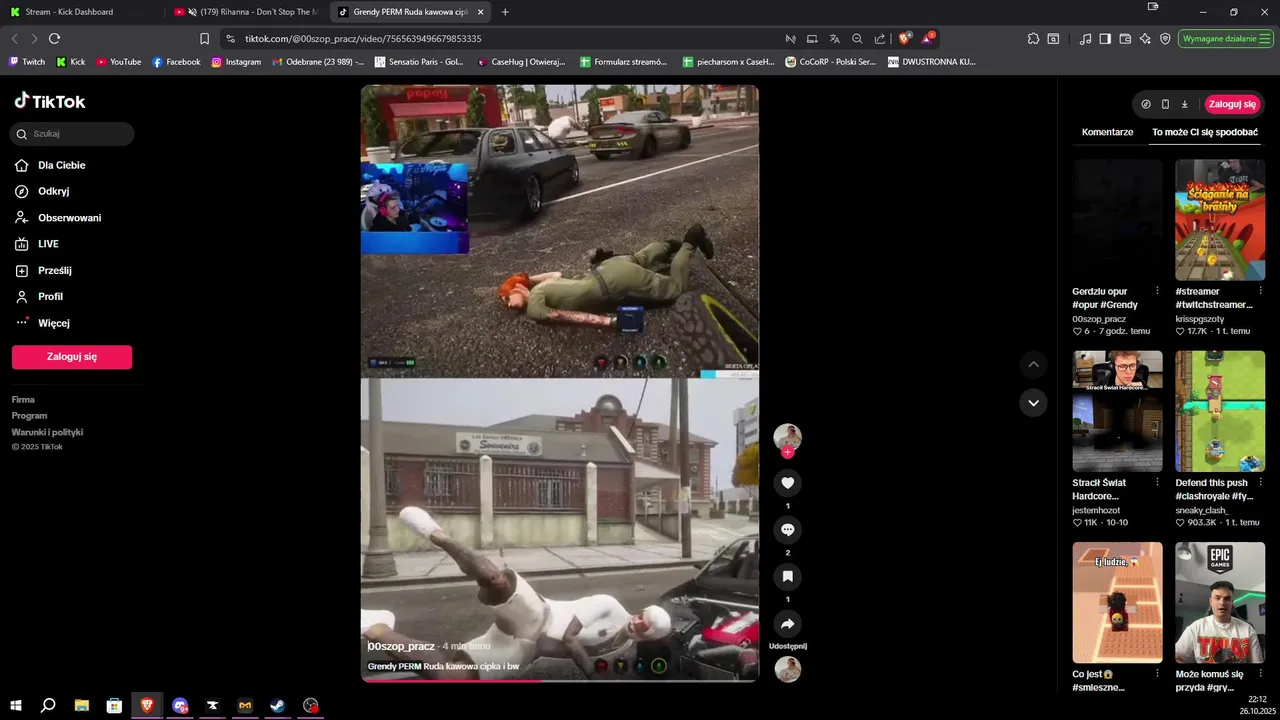1280x720 pixels.
Task: Open the Epic Games video thumbnail
Action: (x=1220, y=602)
